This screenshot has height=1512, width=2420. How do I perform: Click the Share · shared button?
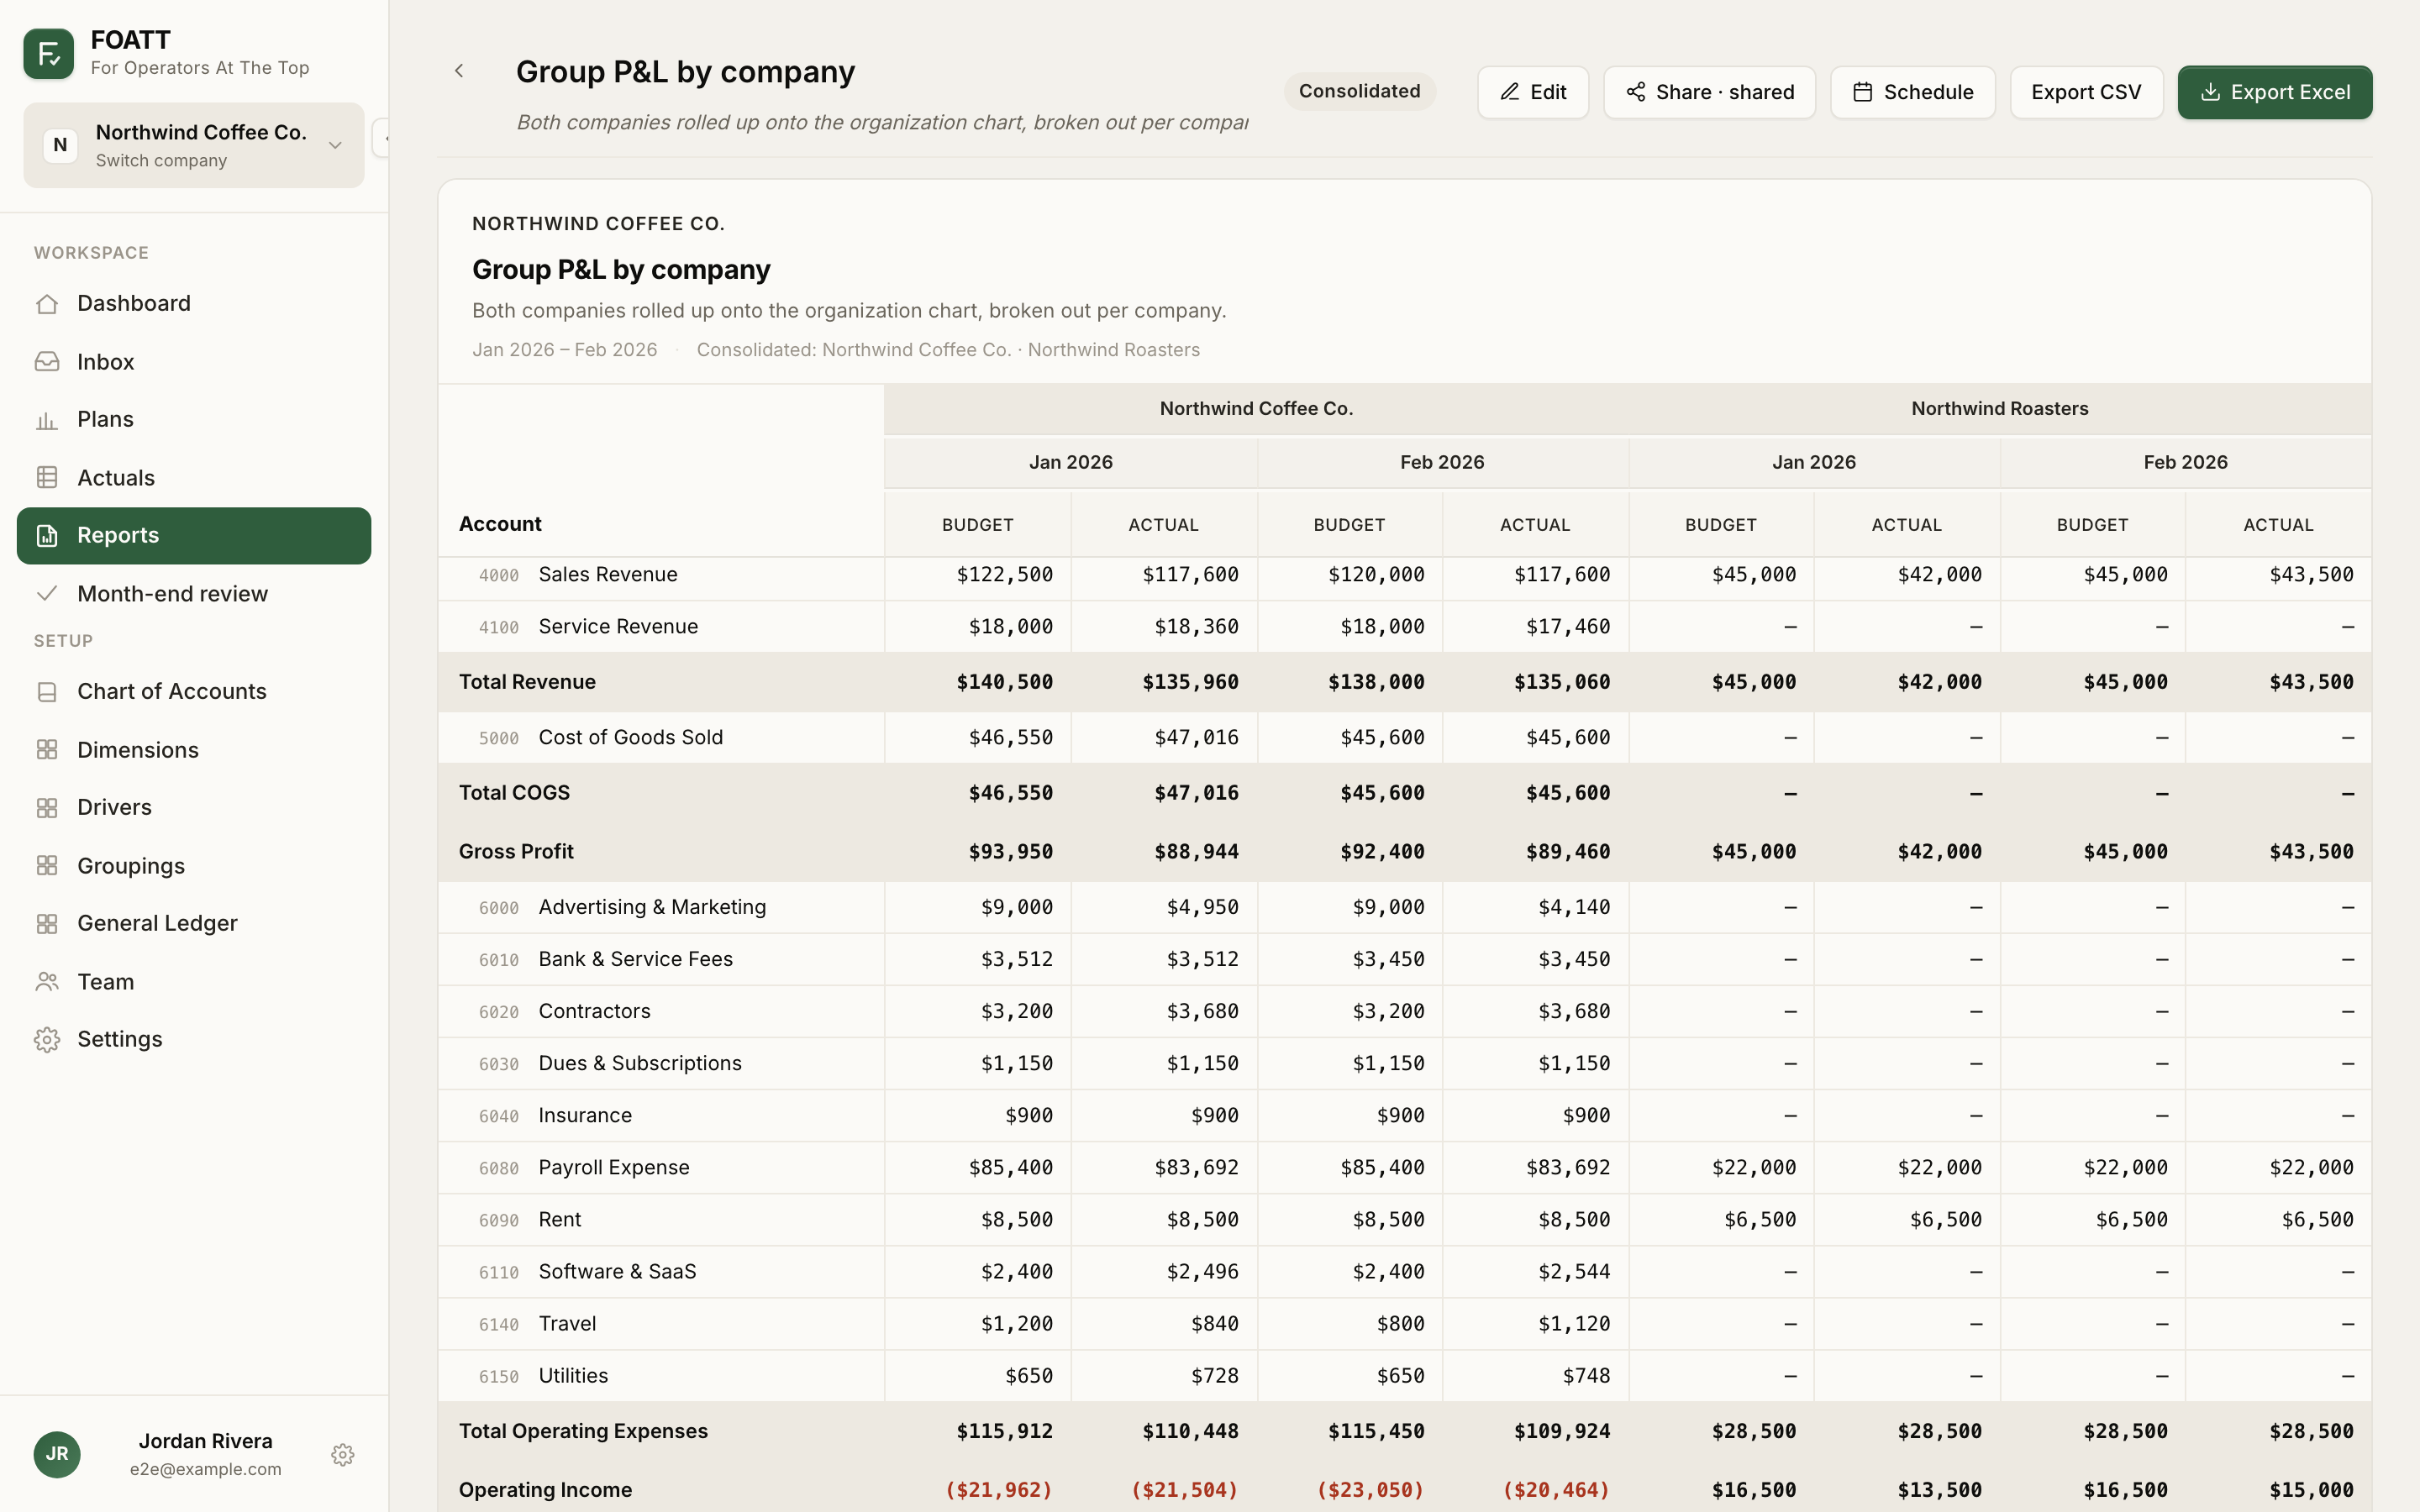coord(1709,92)
